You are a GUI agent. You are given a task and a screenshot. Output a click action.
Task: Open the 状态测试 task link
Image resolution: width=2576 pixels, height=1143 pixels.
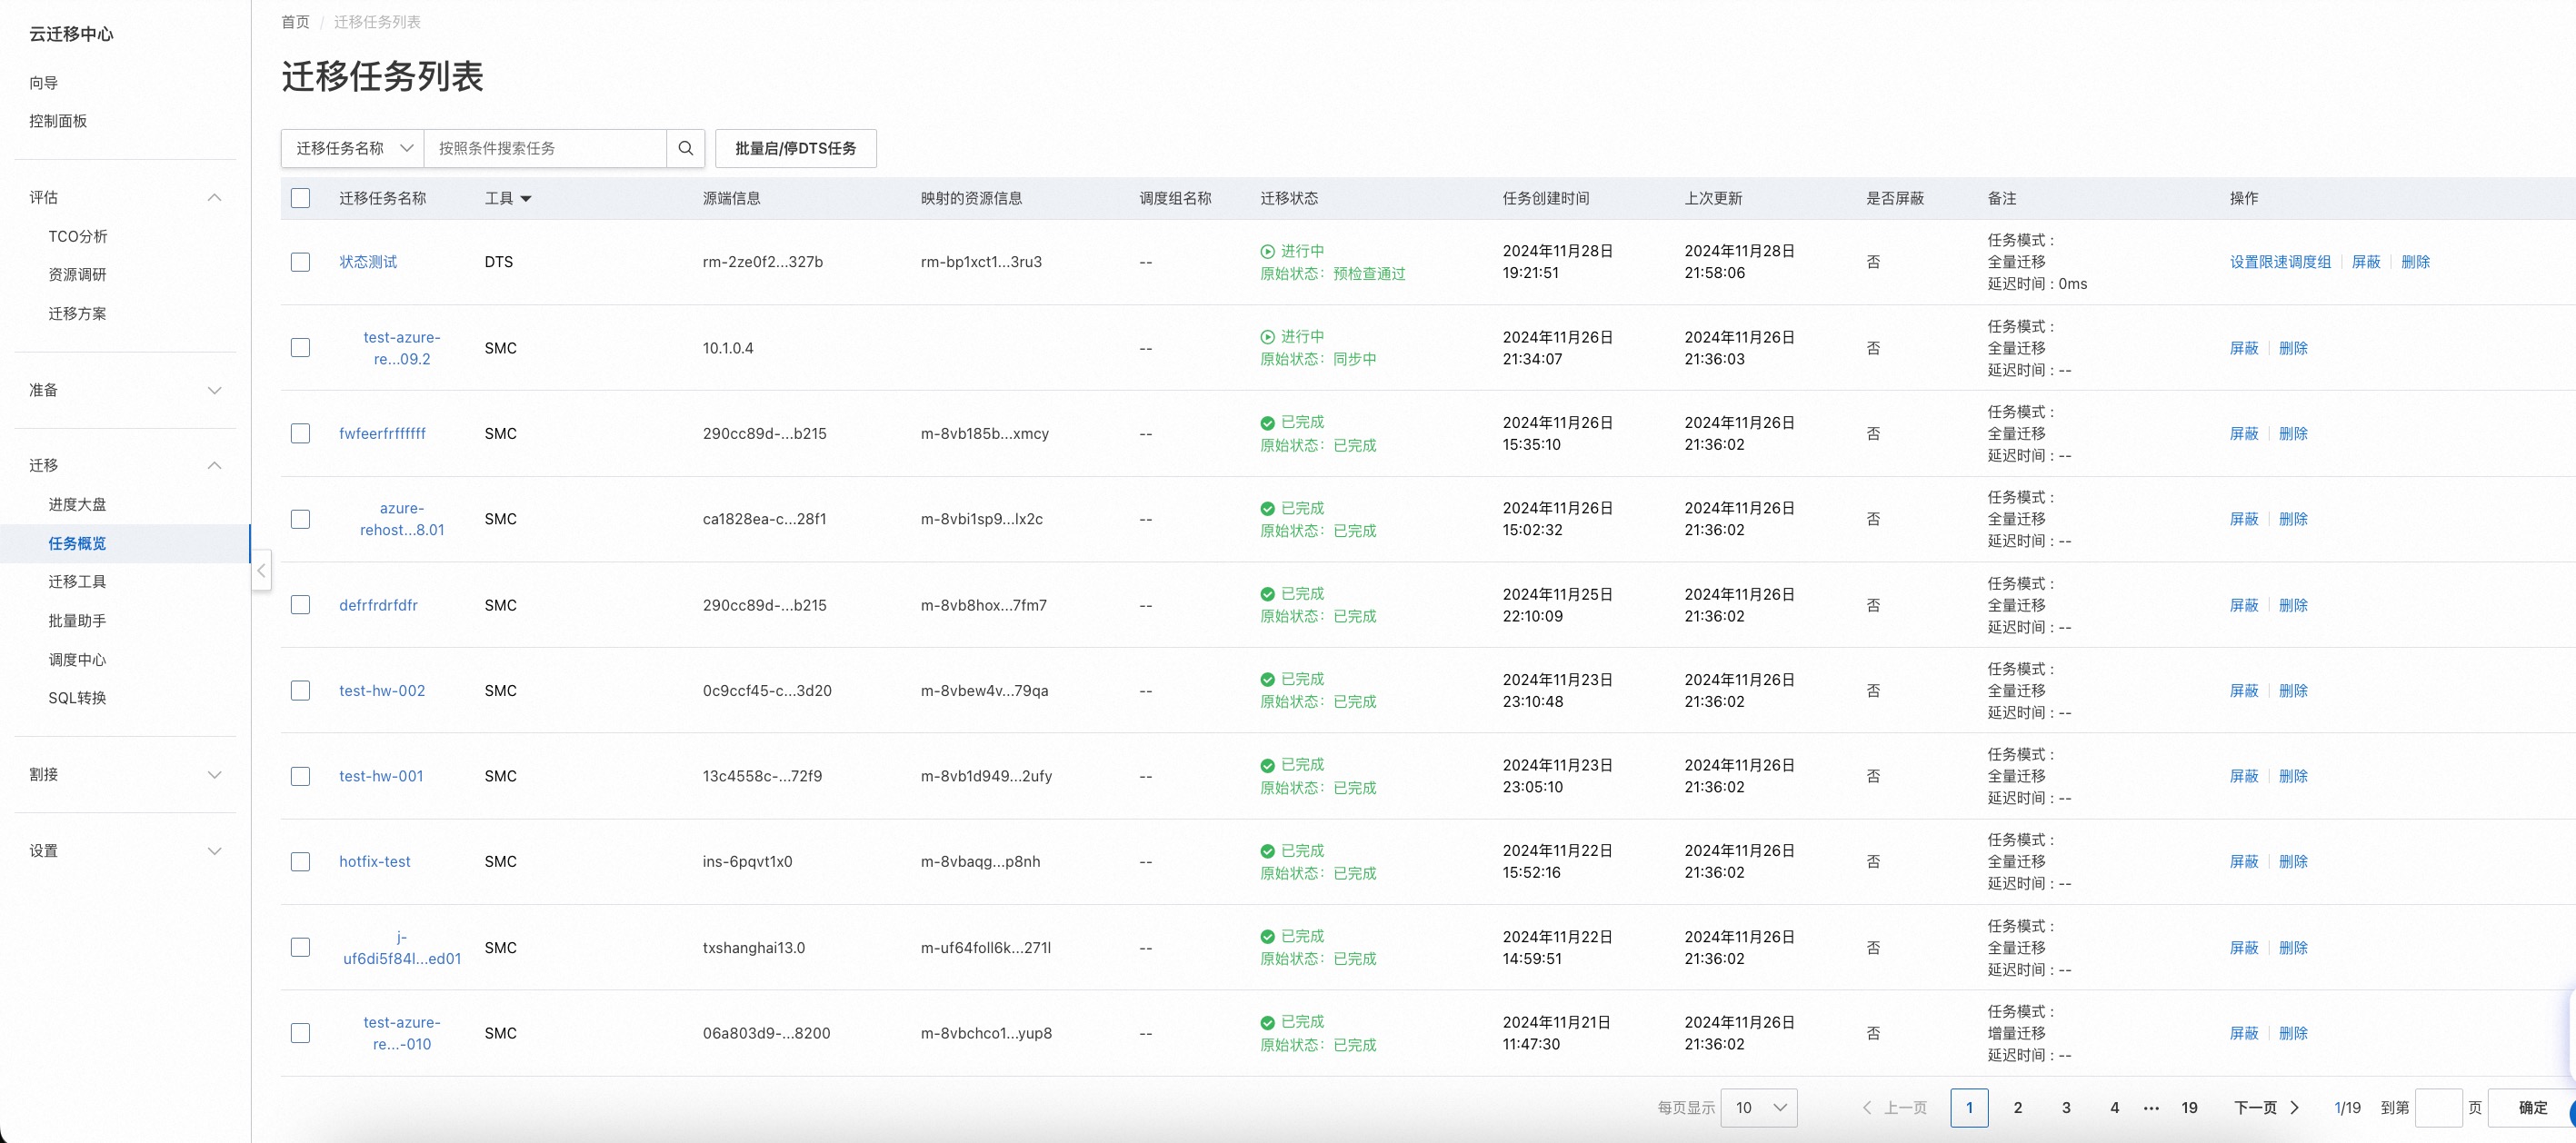[x=368, y=262]
